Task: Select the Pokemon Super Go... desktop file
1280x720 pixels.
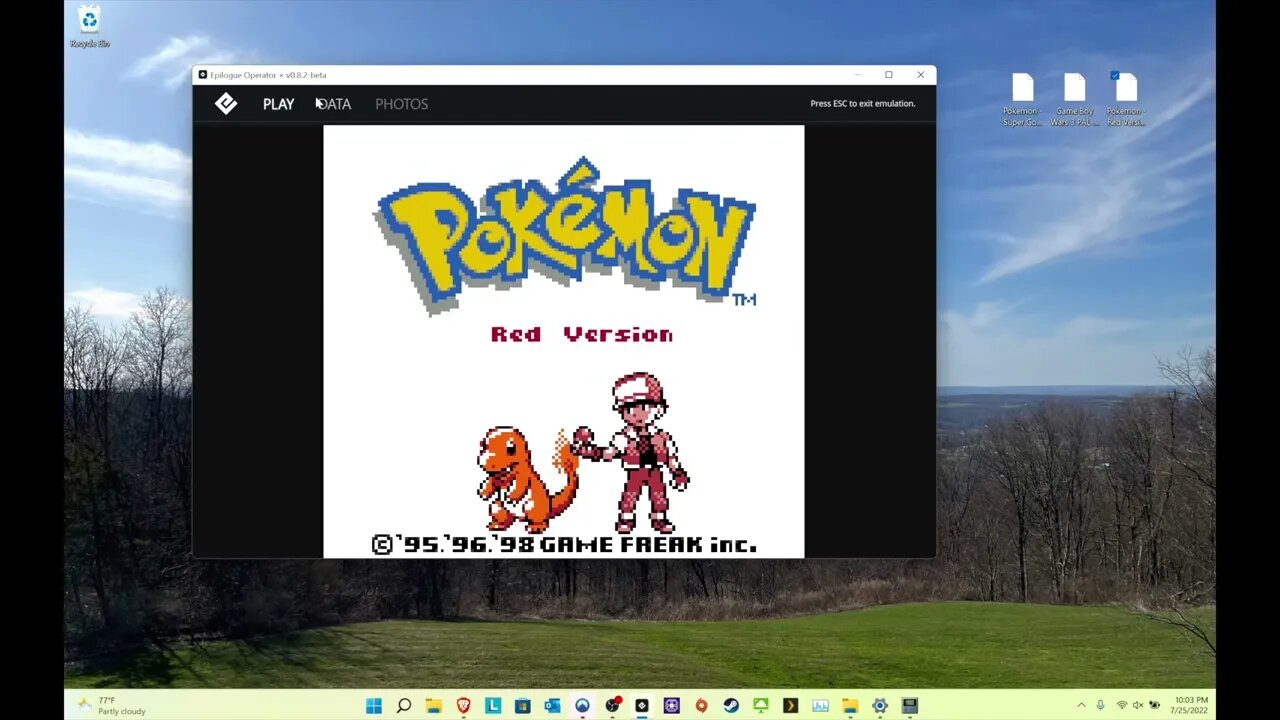Action: [1022, 100]
